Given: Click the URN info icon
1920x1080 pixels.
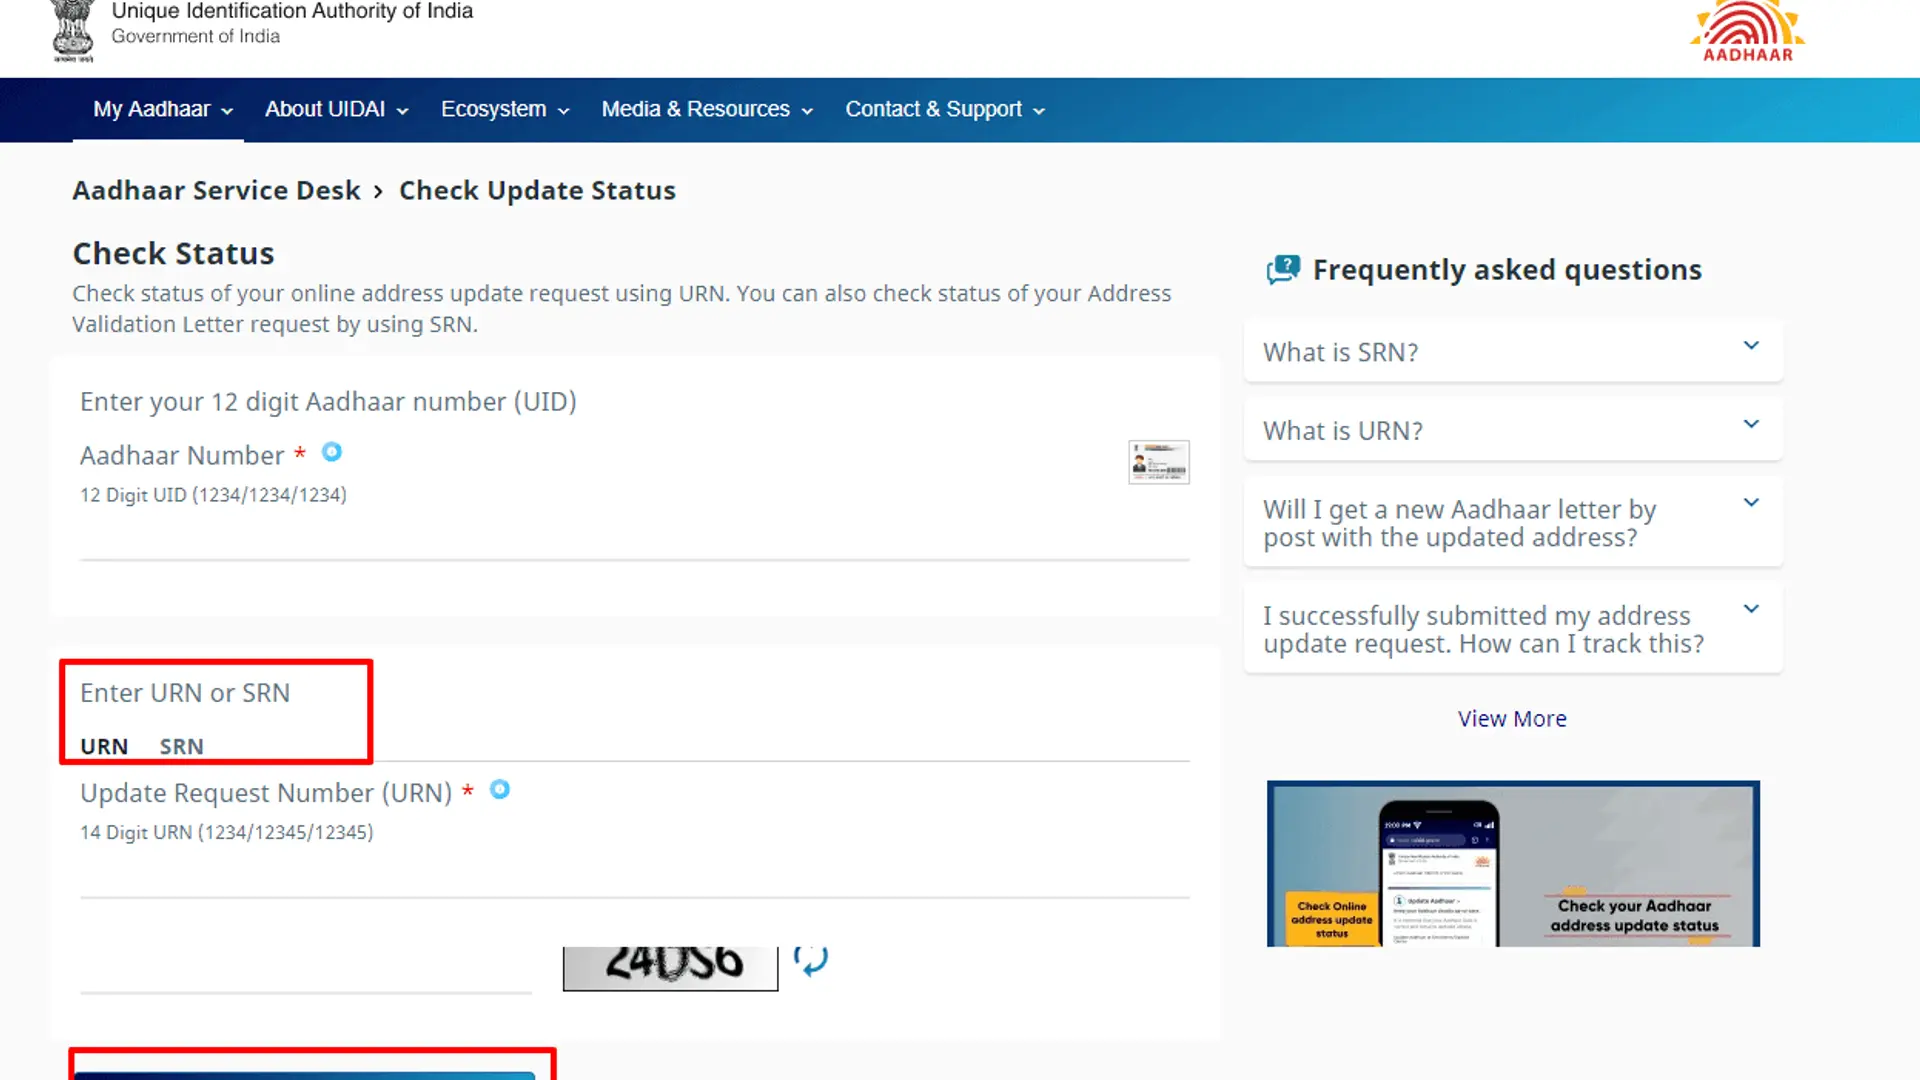Looking at the screenshot, I should point(500,789).
